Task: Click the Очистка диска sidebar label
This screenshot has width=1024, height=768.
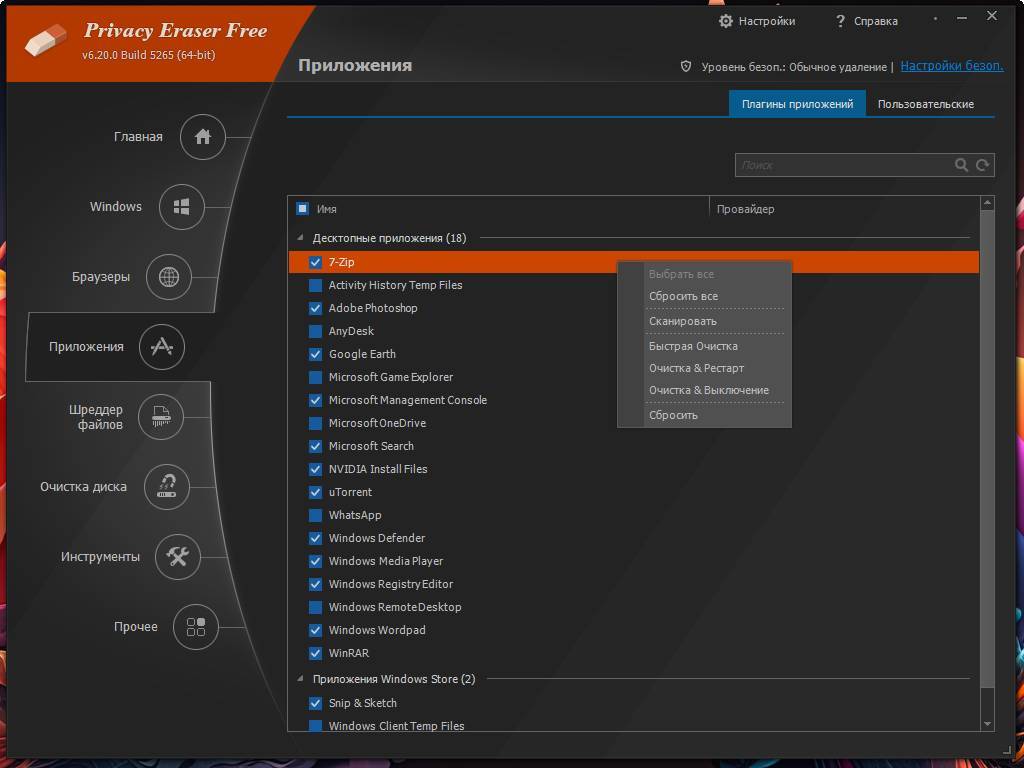Action: click(84, 487)
